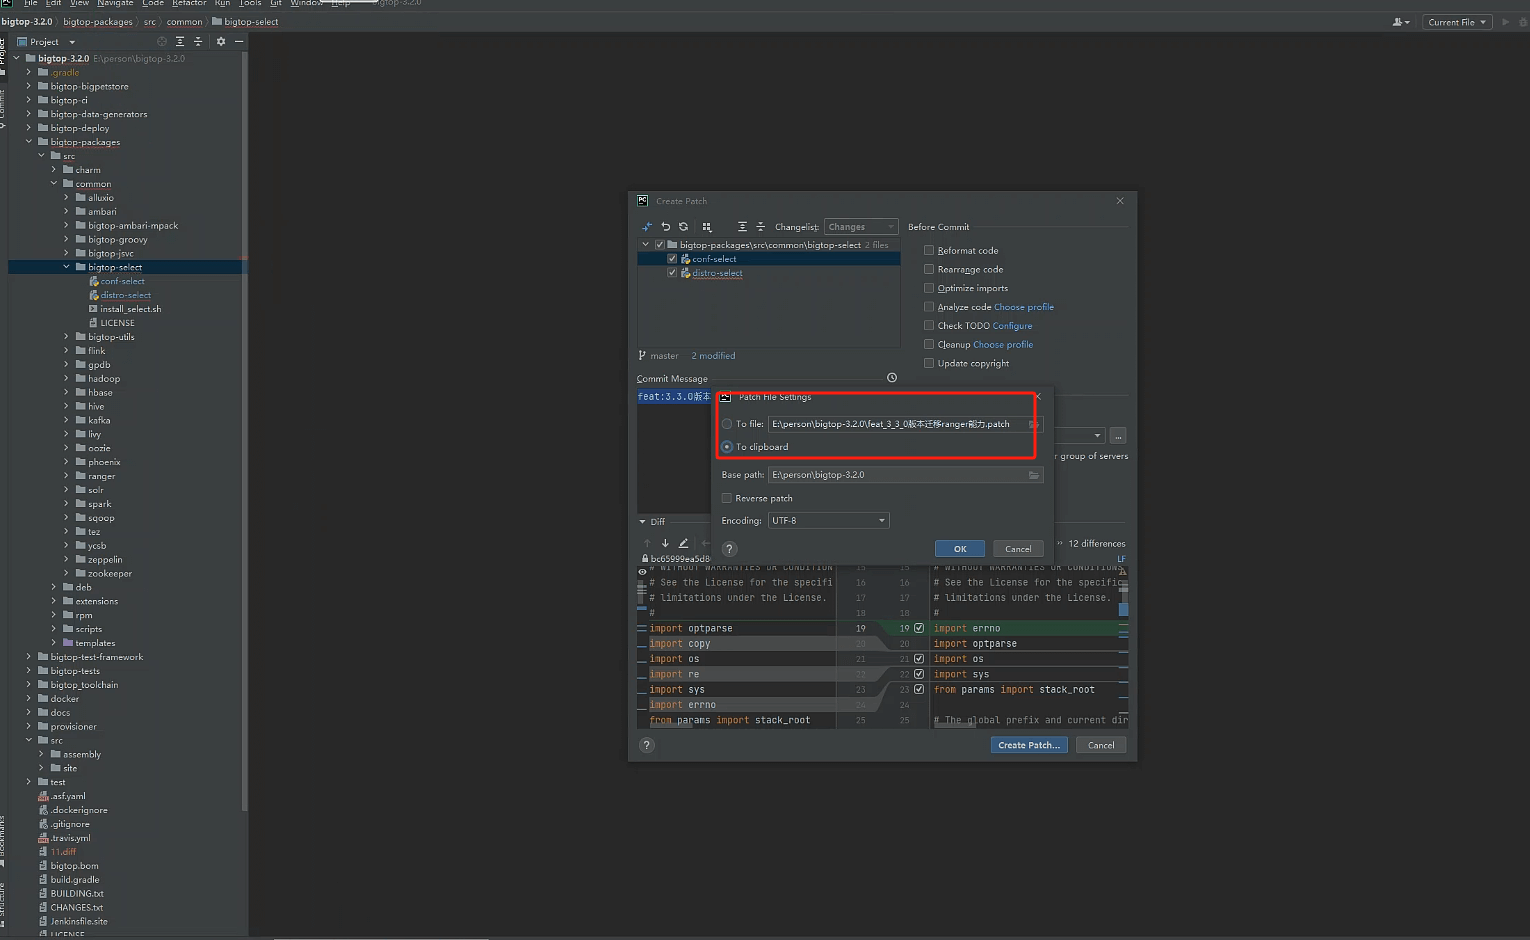Image resolution: width=1530 pixels, height=940 pixels.
Task: Click help icon at bottom of Create Patch
Action: tap(647, 745)
